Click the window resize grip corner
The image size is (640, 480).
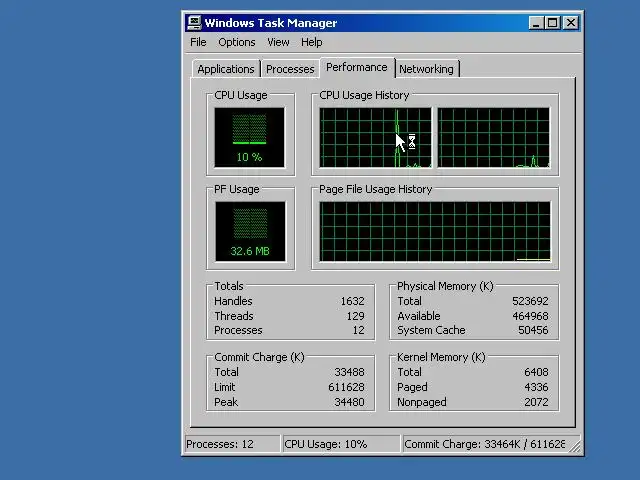[x=575, y=446]
